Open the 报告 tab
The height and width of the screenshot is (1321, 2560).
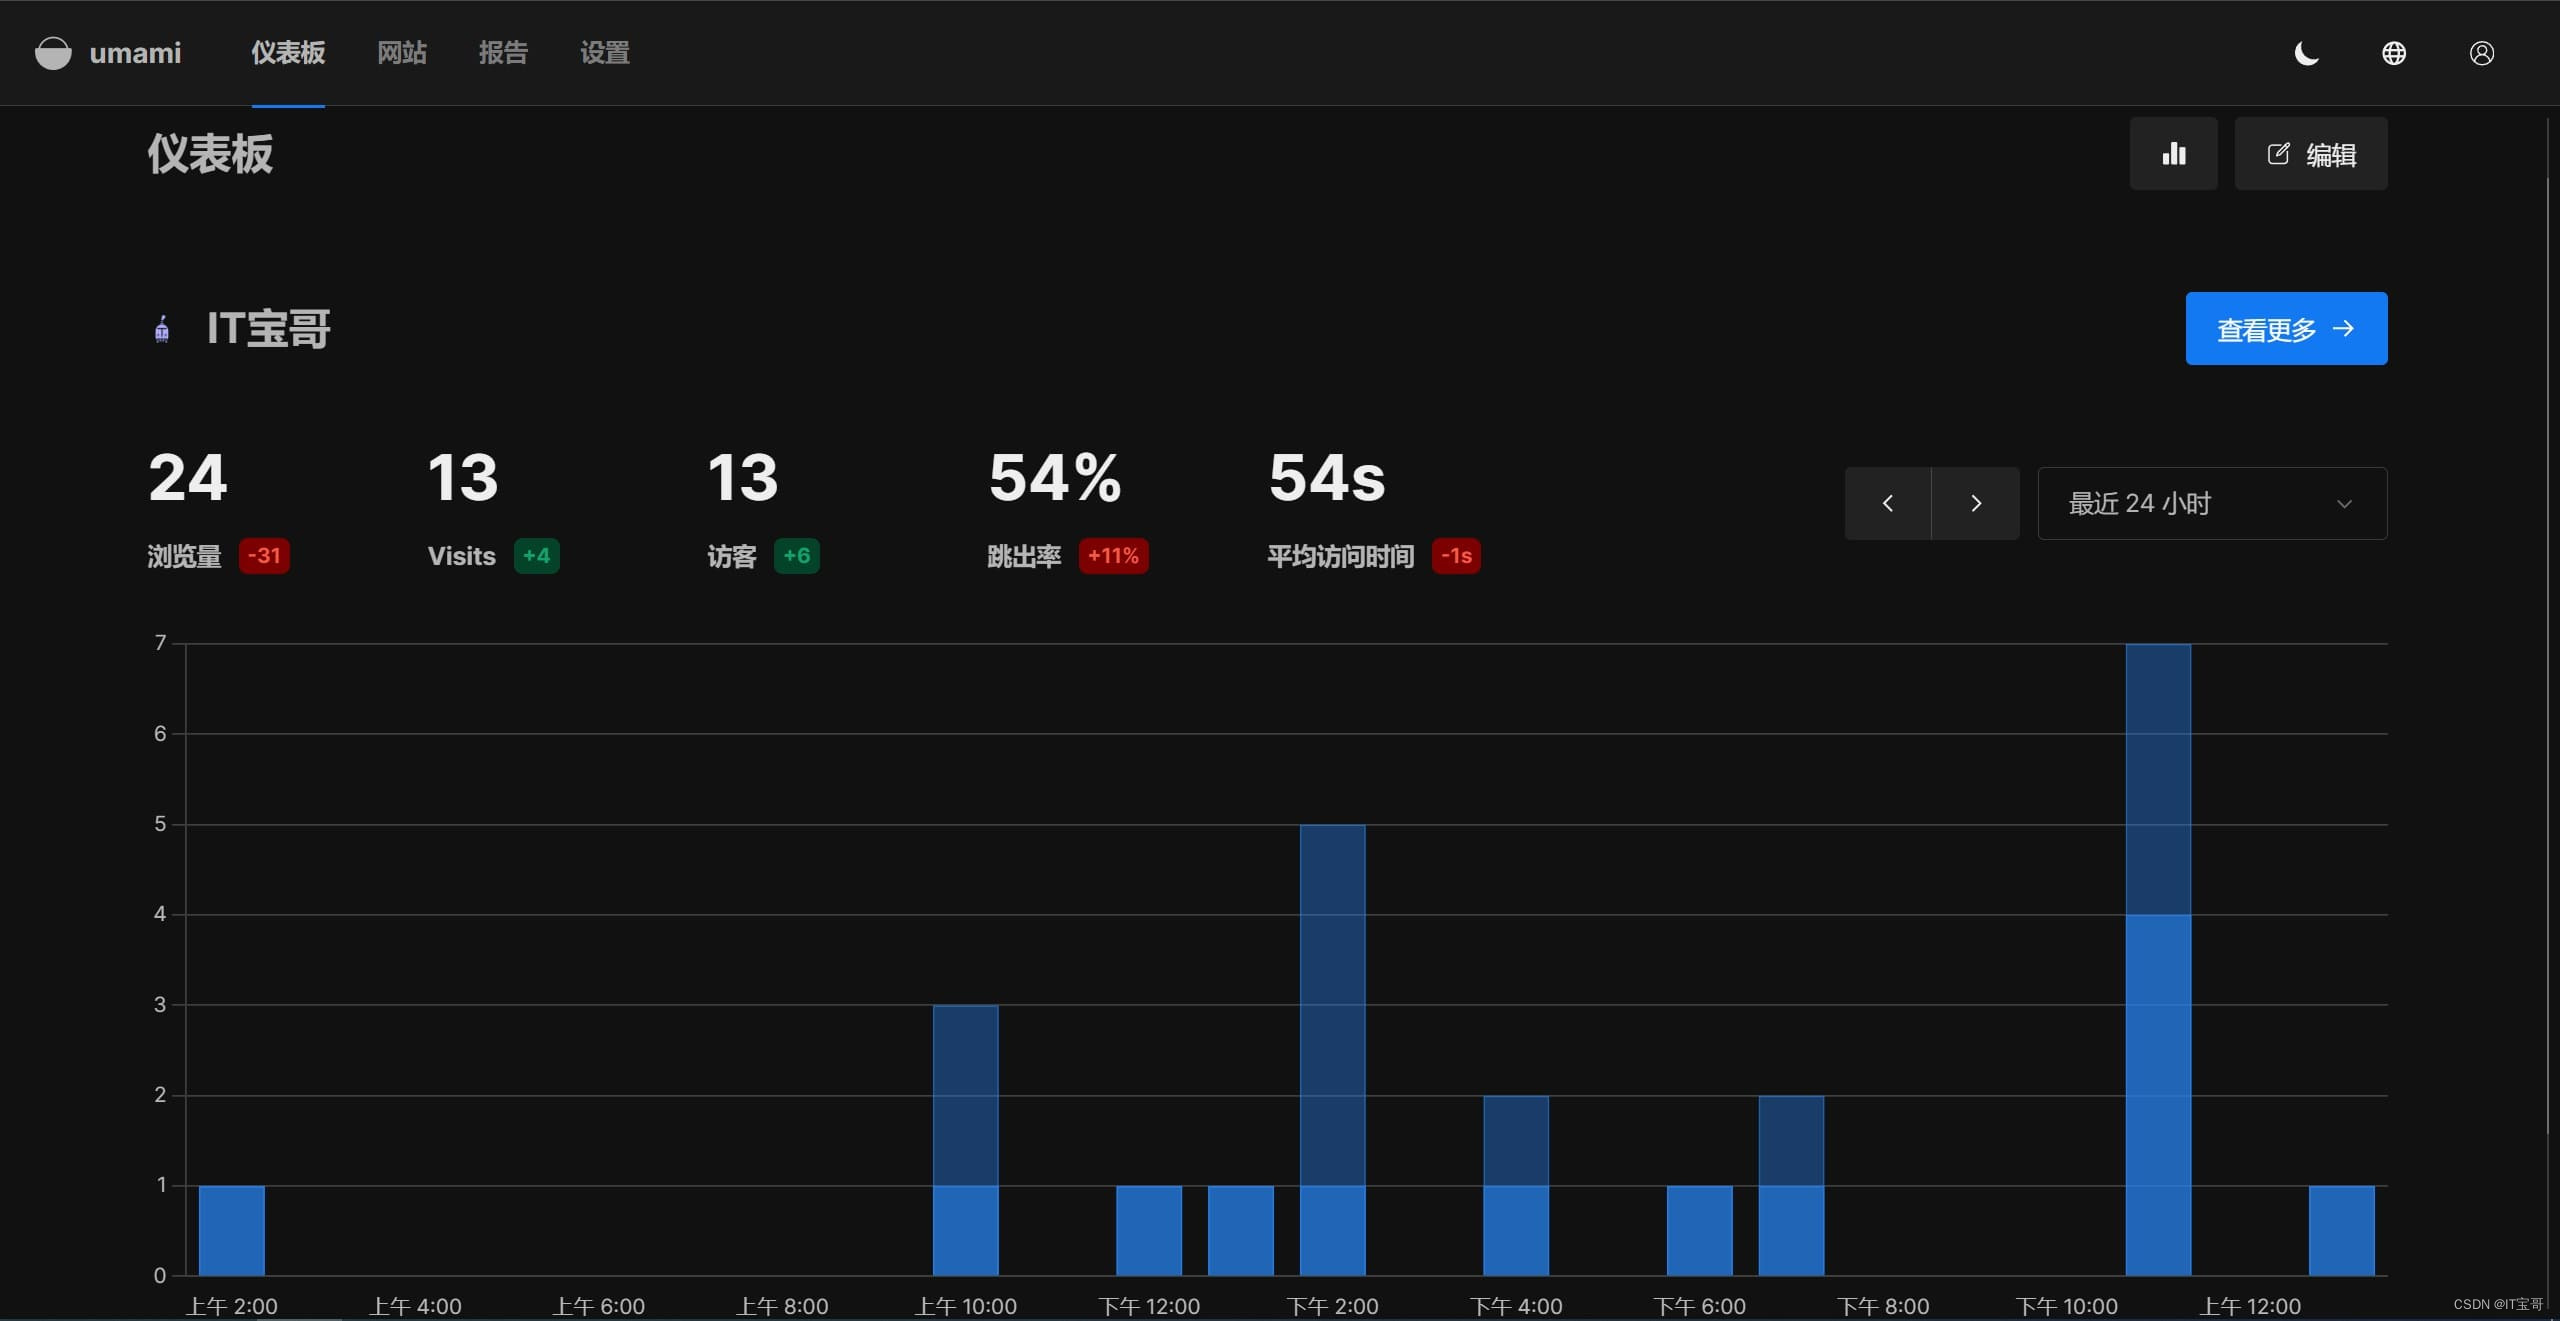click(503, 53)
